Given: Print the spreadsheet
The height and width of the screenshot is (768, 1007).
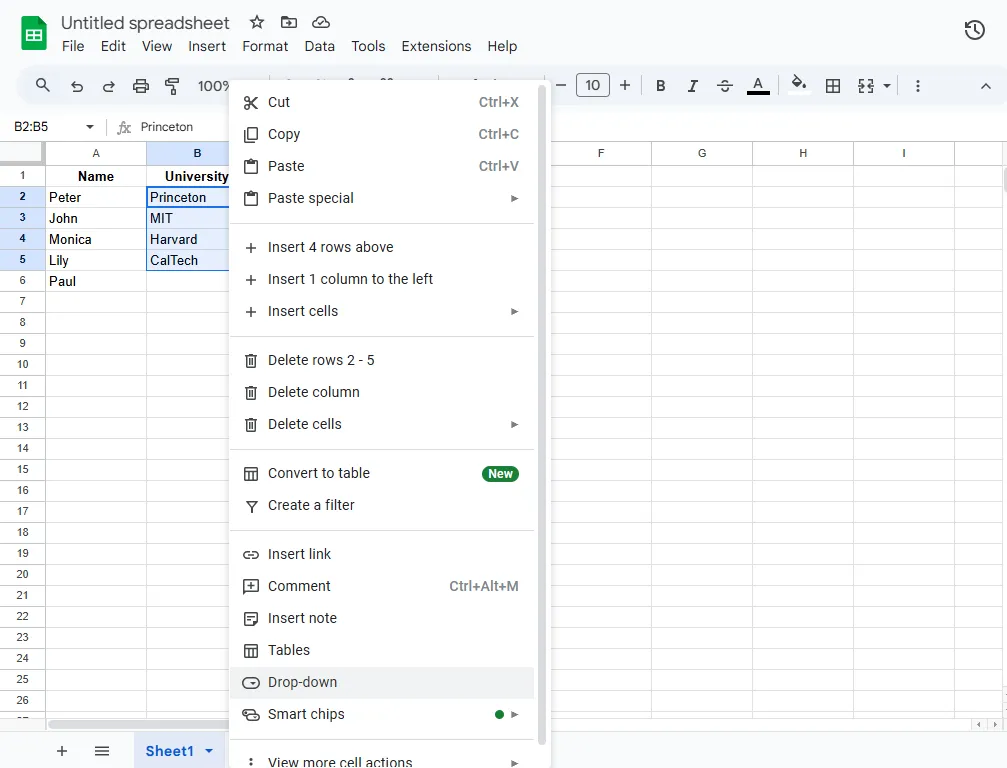Looking at the screenshot, I should pos(141,86).
